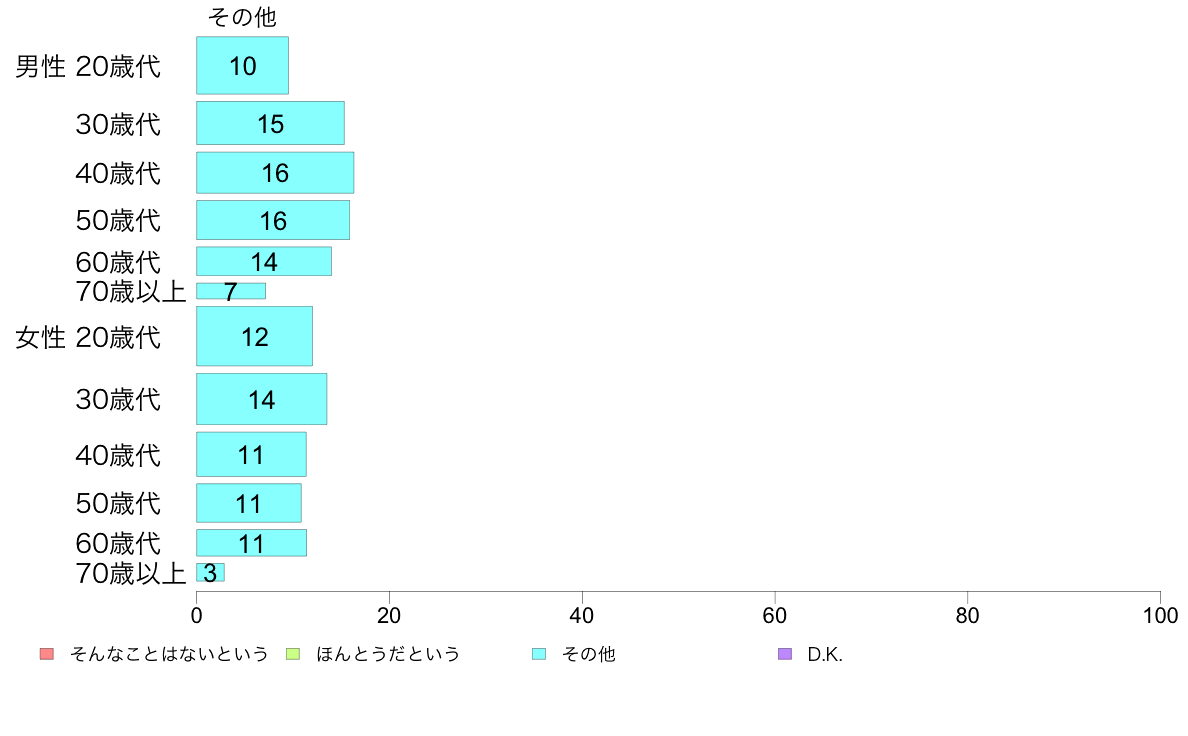
Task: Click the female 70歳以上 bar showing 3
Action: pyautogui.click(x=211, y=572)
